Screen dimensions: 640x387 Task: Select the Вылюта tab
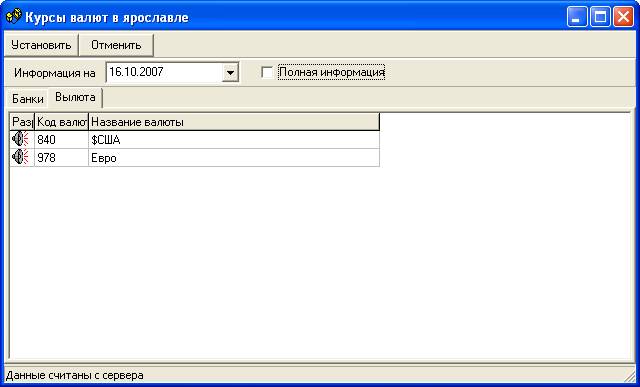[75, 98]
